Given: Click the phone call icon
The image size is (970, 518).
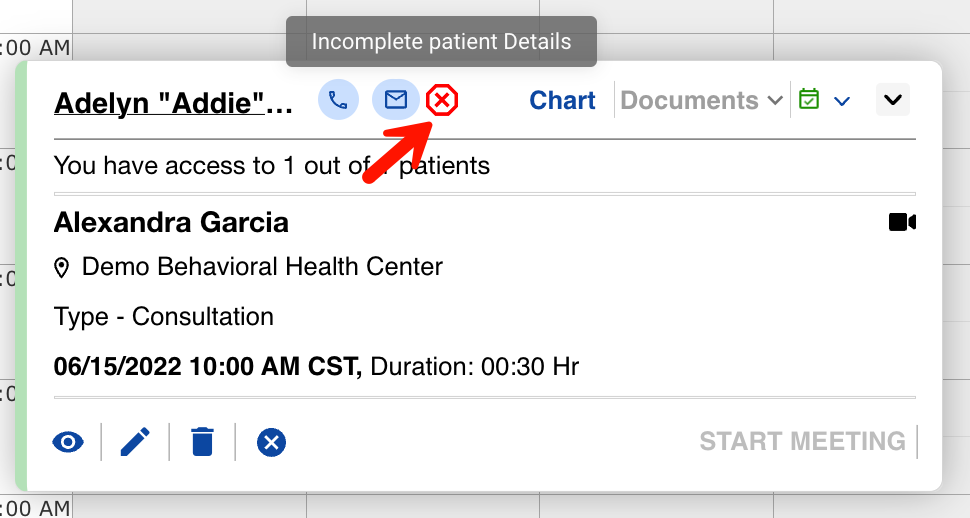Looking at the screenshot, I should point(339,100).
